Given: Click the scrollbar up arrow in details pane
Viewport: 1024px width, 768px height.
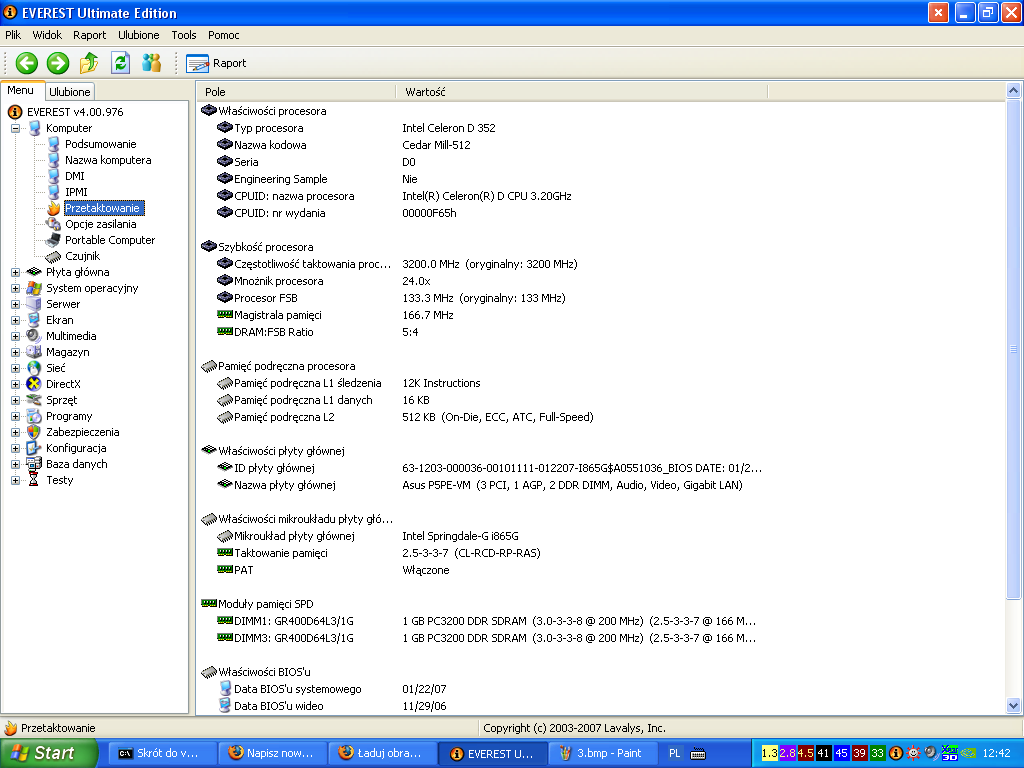Looking at the screenshot, I should (x=1014, y=91).
